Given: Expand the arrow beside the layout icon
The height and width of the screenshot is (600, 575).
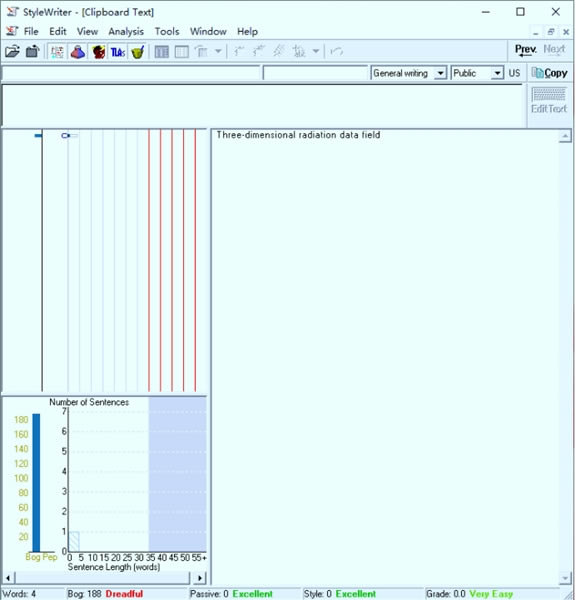Looking at the screenshot, I should (218, 51).
